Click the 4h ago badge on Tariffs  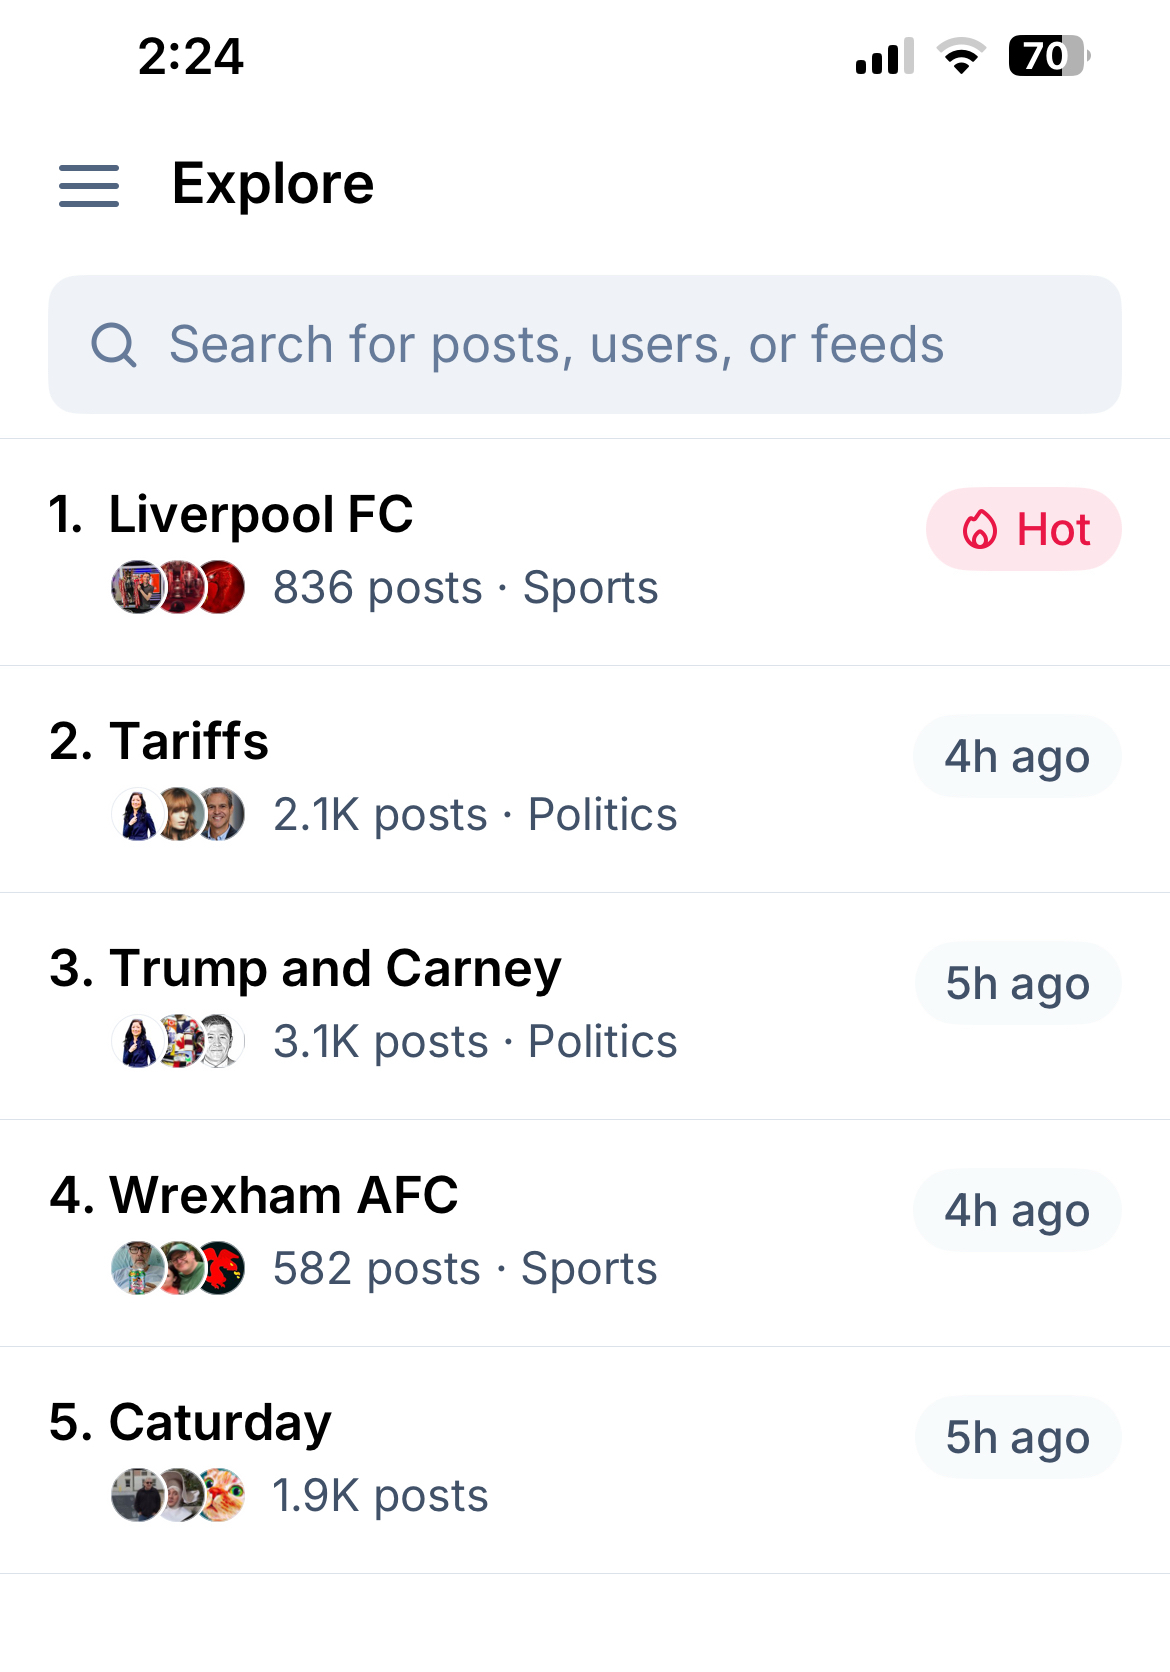(x=1017, y=757)
